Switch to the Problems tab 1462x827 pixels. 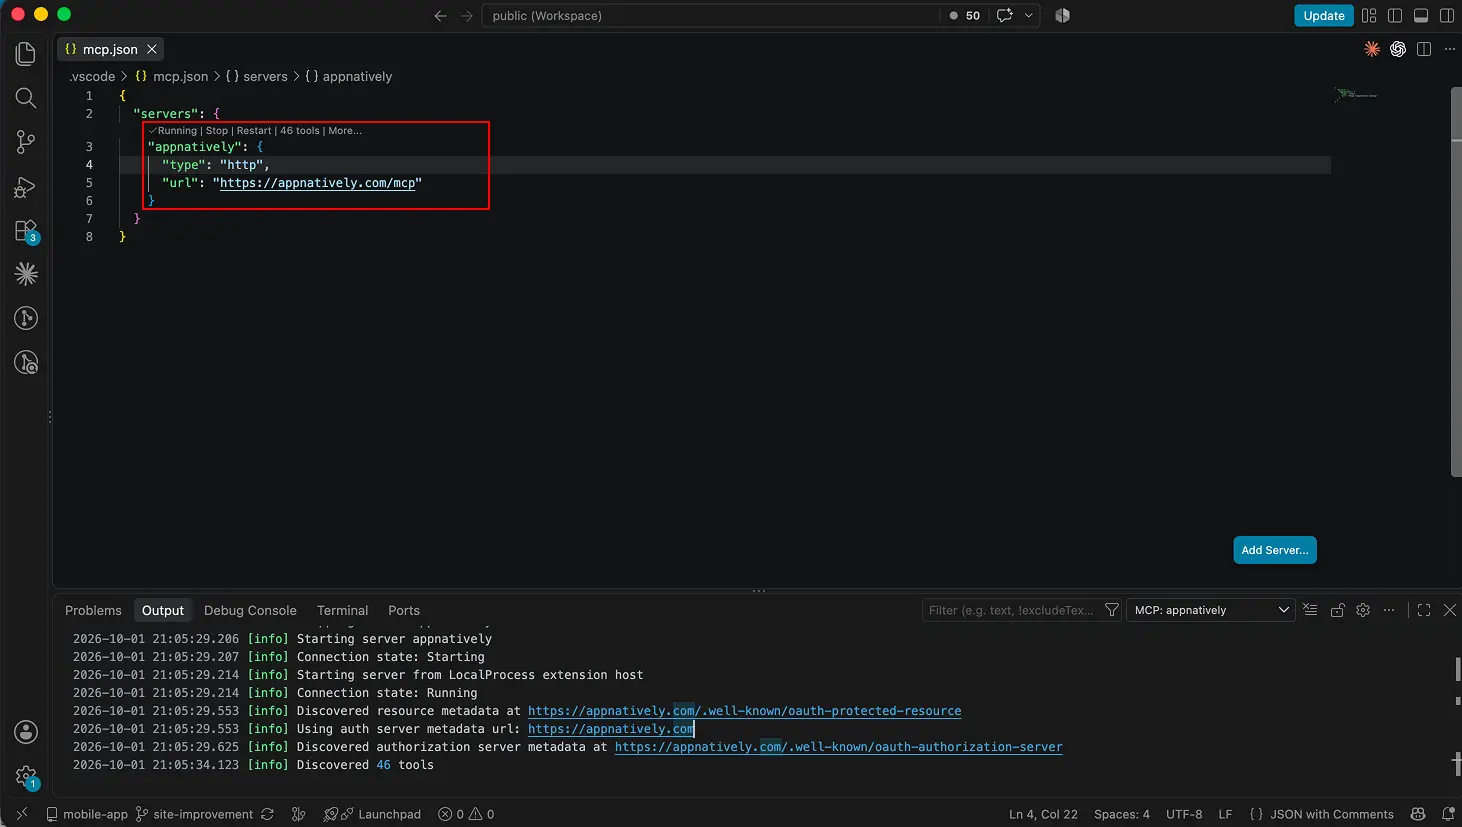[x=93, y=610]
